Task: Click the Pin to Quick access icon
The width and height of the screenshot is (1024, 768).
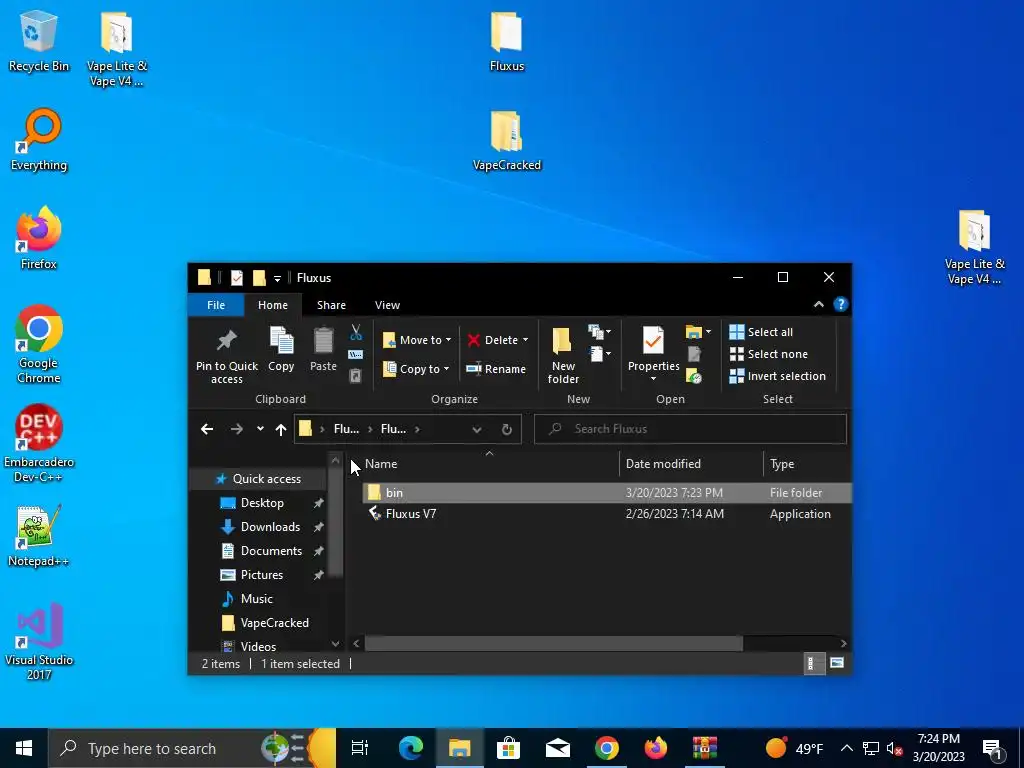Action: click(227, 341)
